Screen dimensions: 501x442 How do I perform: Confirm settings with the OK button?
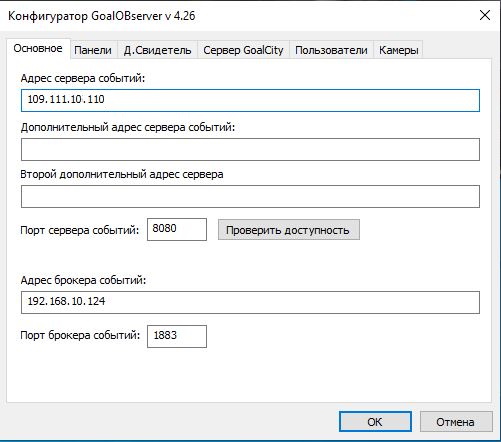(x=375, y=422)
